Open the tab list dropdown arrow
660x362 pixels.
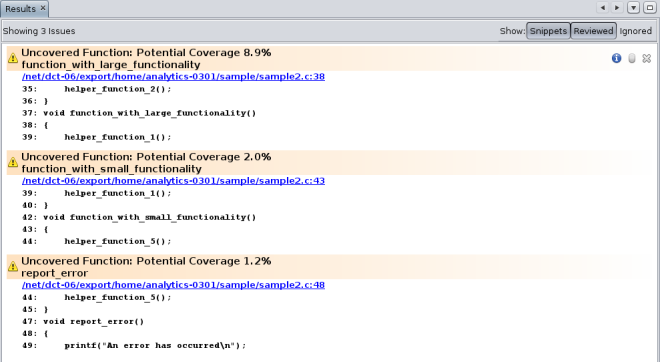click(633, 8)
